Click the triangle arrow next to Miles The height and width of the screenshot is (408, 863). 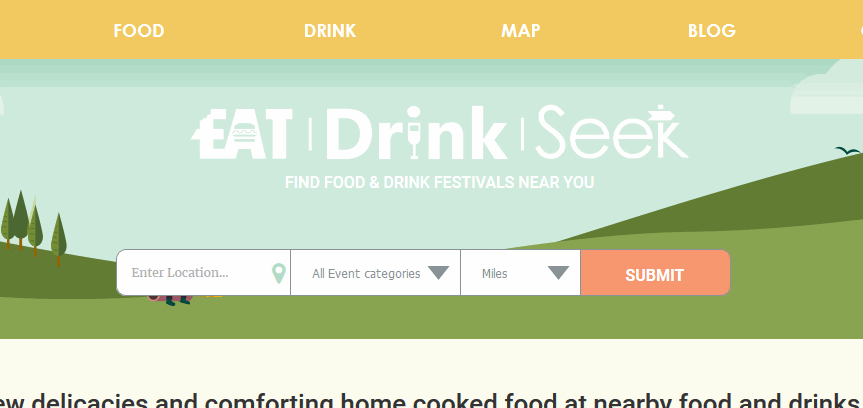coord(558,273)
